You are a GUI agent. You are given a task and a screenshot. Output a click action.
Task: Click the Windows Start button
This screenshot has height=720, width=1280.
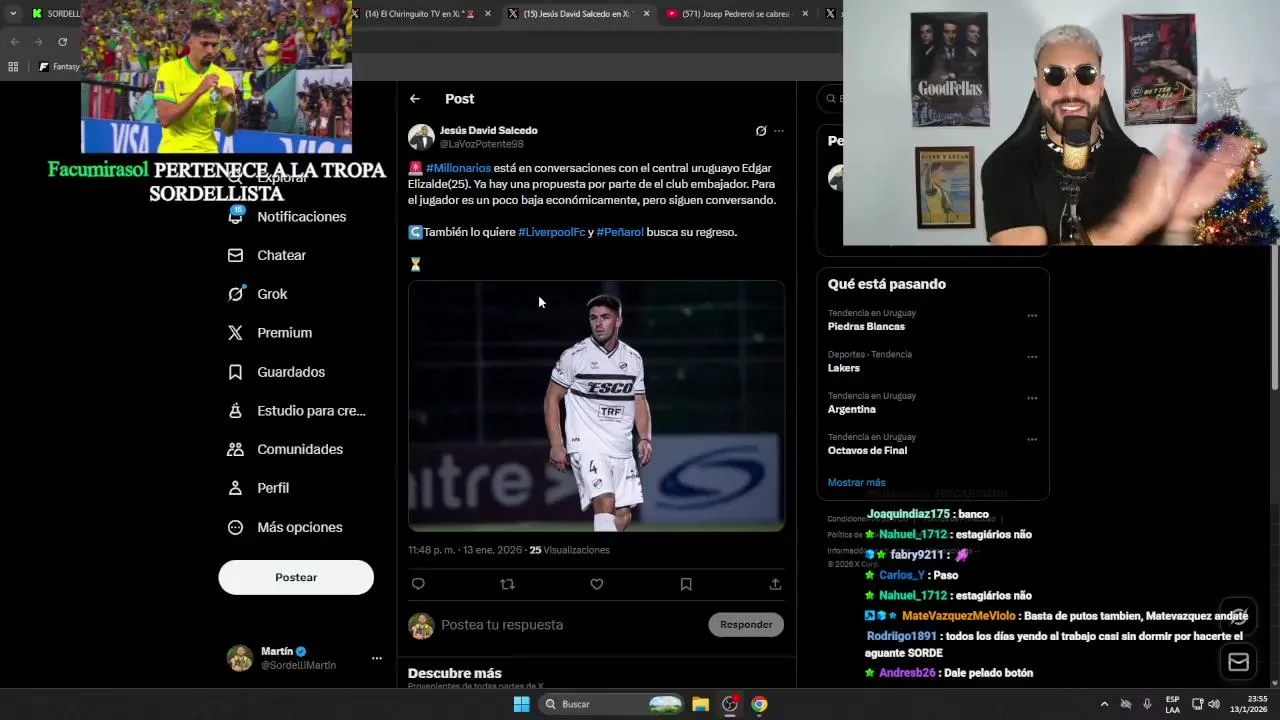tap(521, 704)
